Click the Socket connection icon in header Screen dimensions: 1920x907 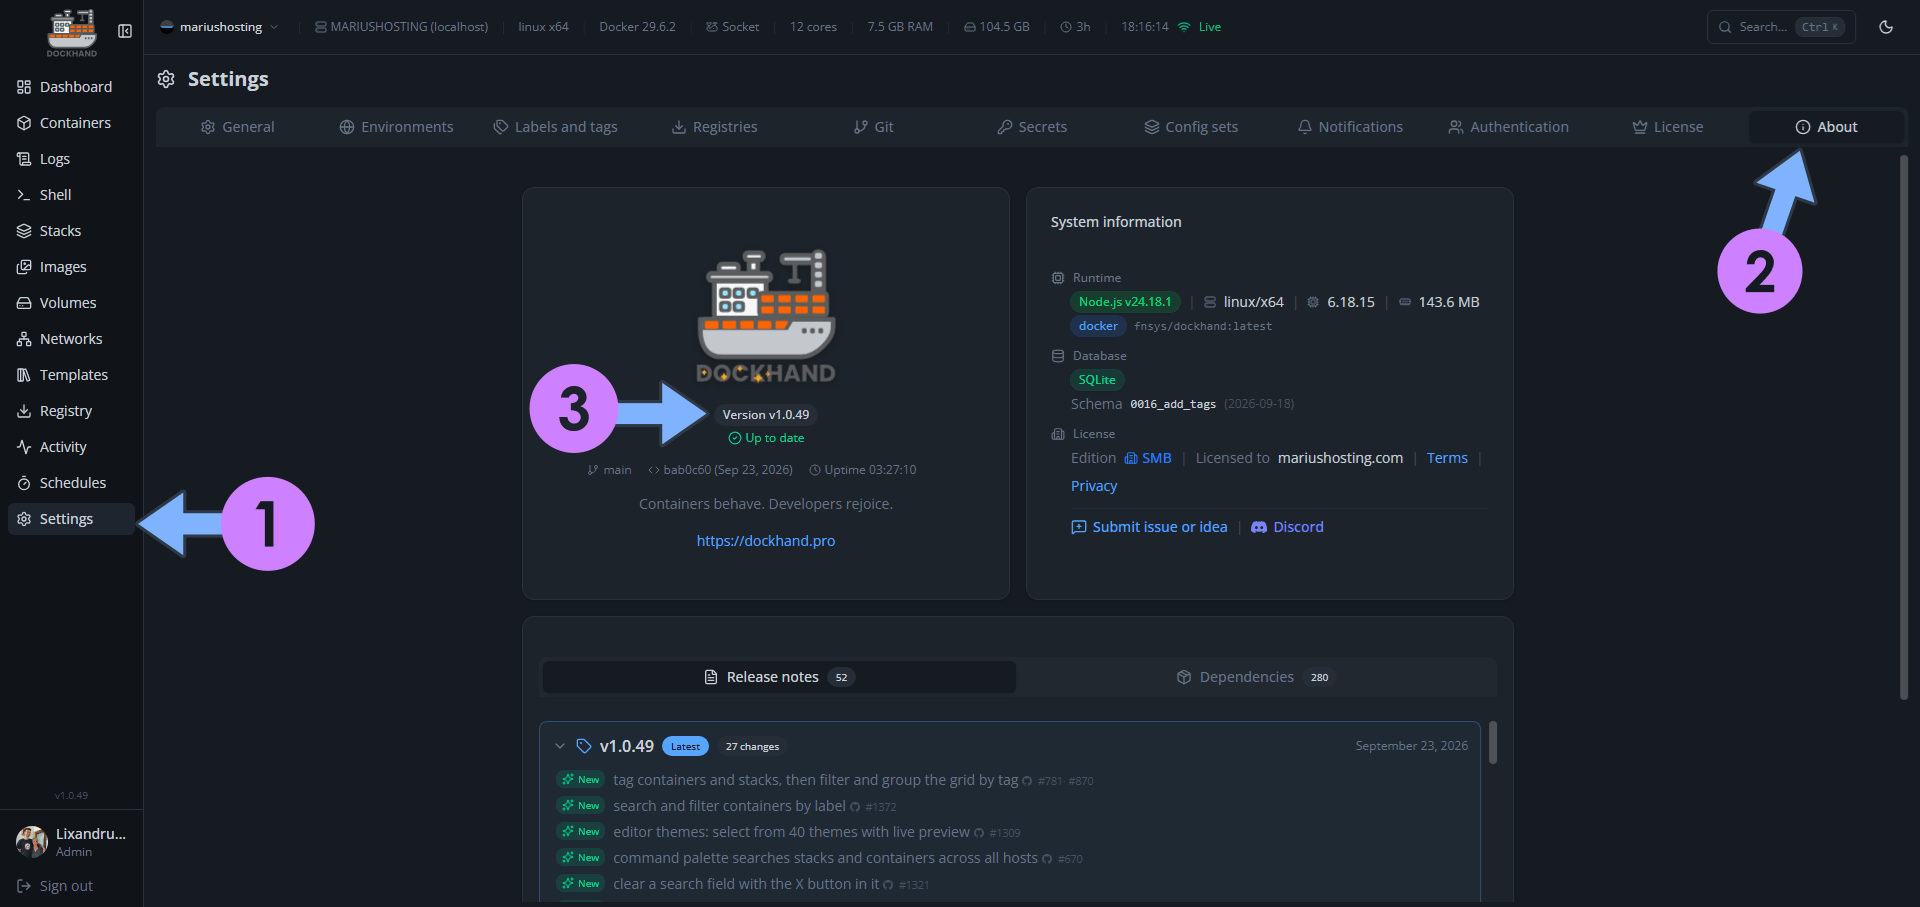pos(712,27)
